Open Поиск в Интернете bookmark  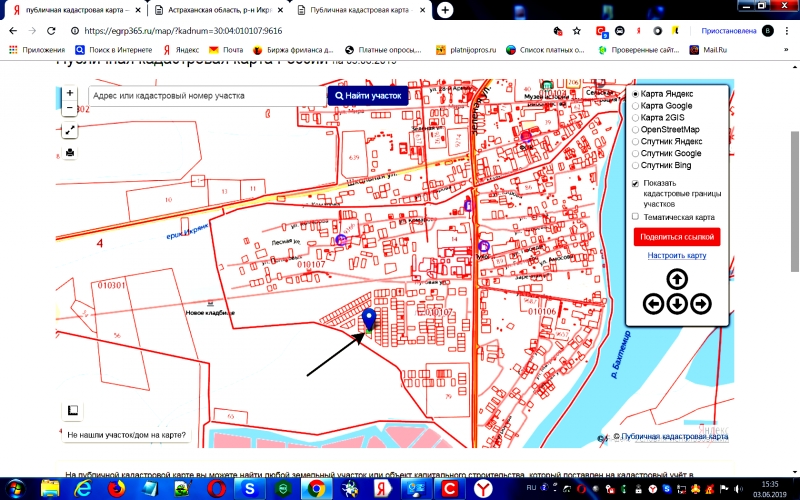[114, 50]
